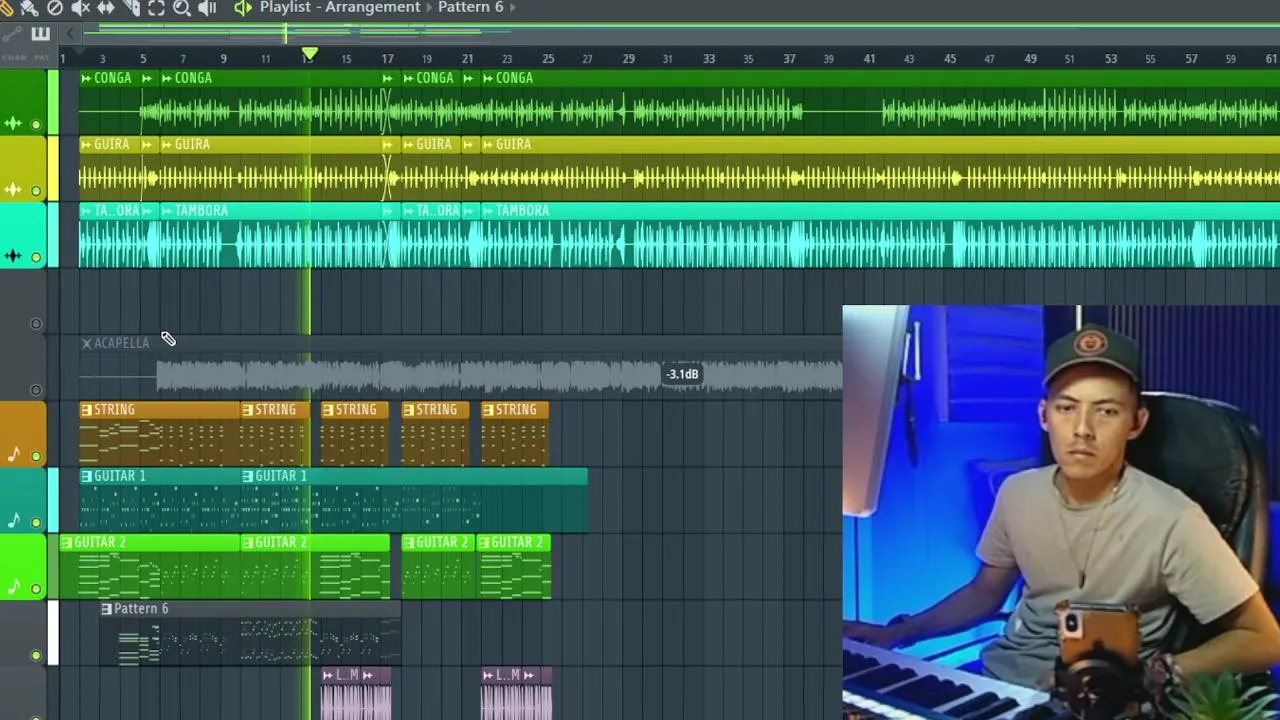The image size is (1280, 720).
Task: Click bar 49 on the timeline ruler
Action: click(1030, 59)
